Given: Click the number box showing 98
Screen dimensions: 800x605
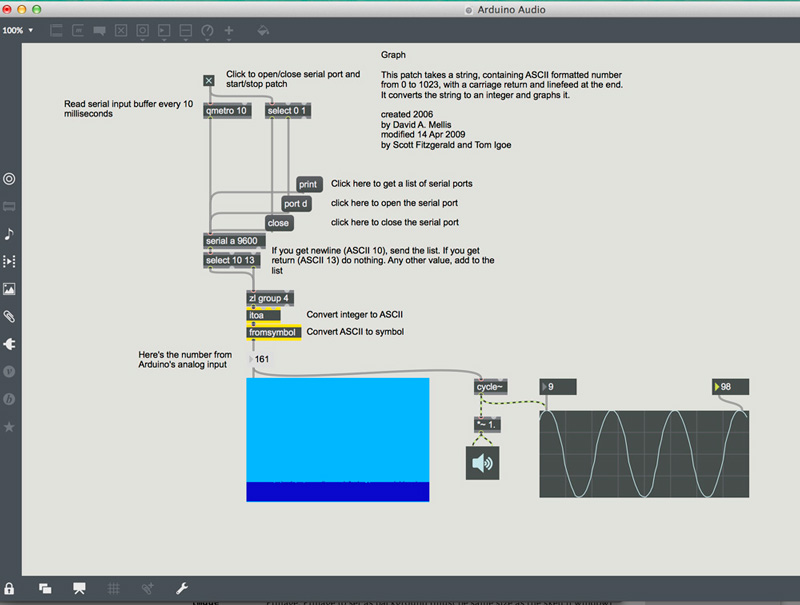Looking at the screenshot, I should coord(731,387).
